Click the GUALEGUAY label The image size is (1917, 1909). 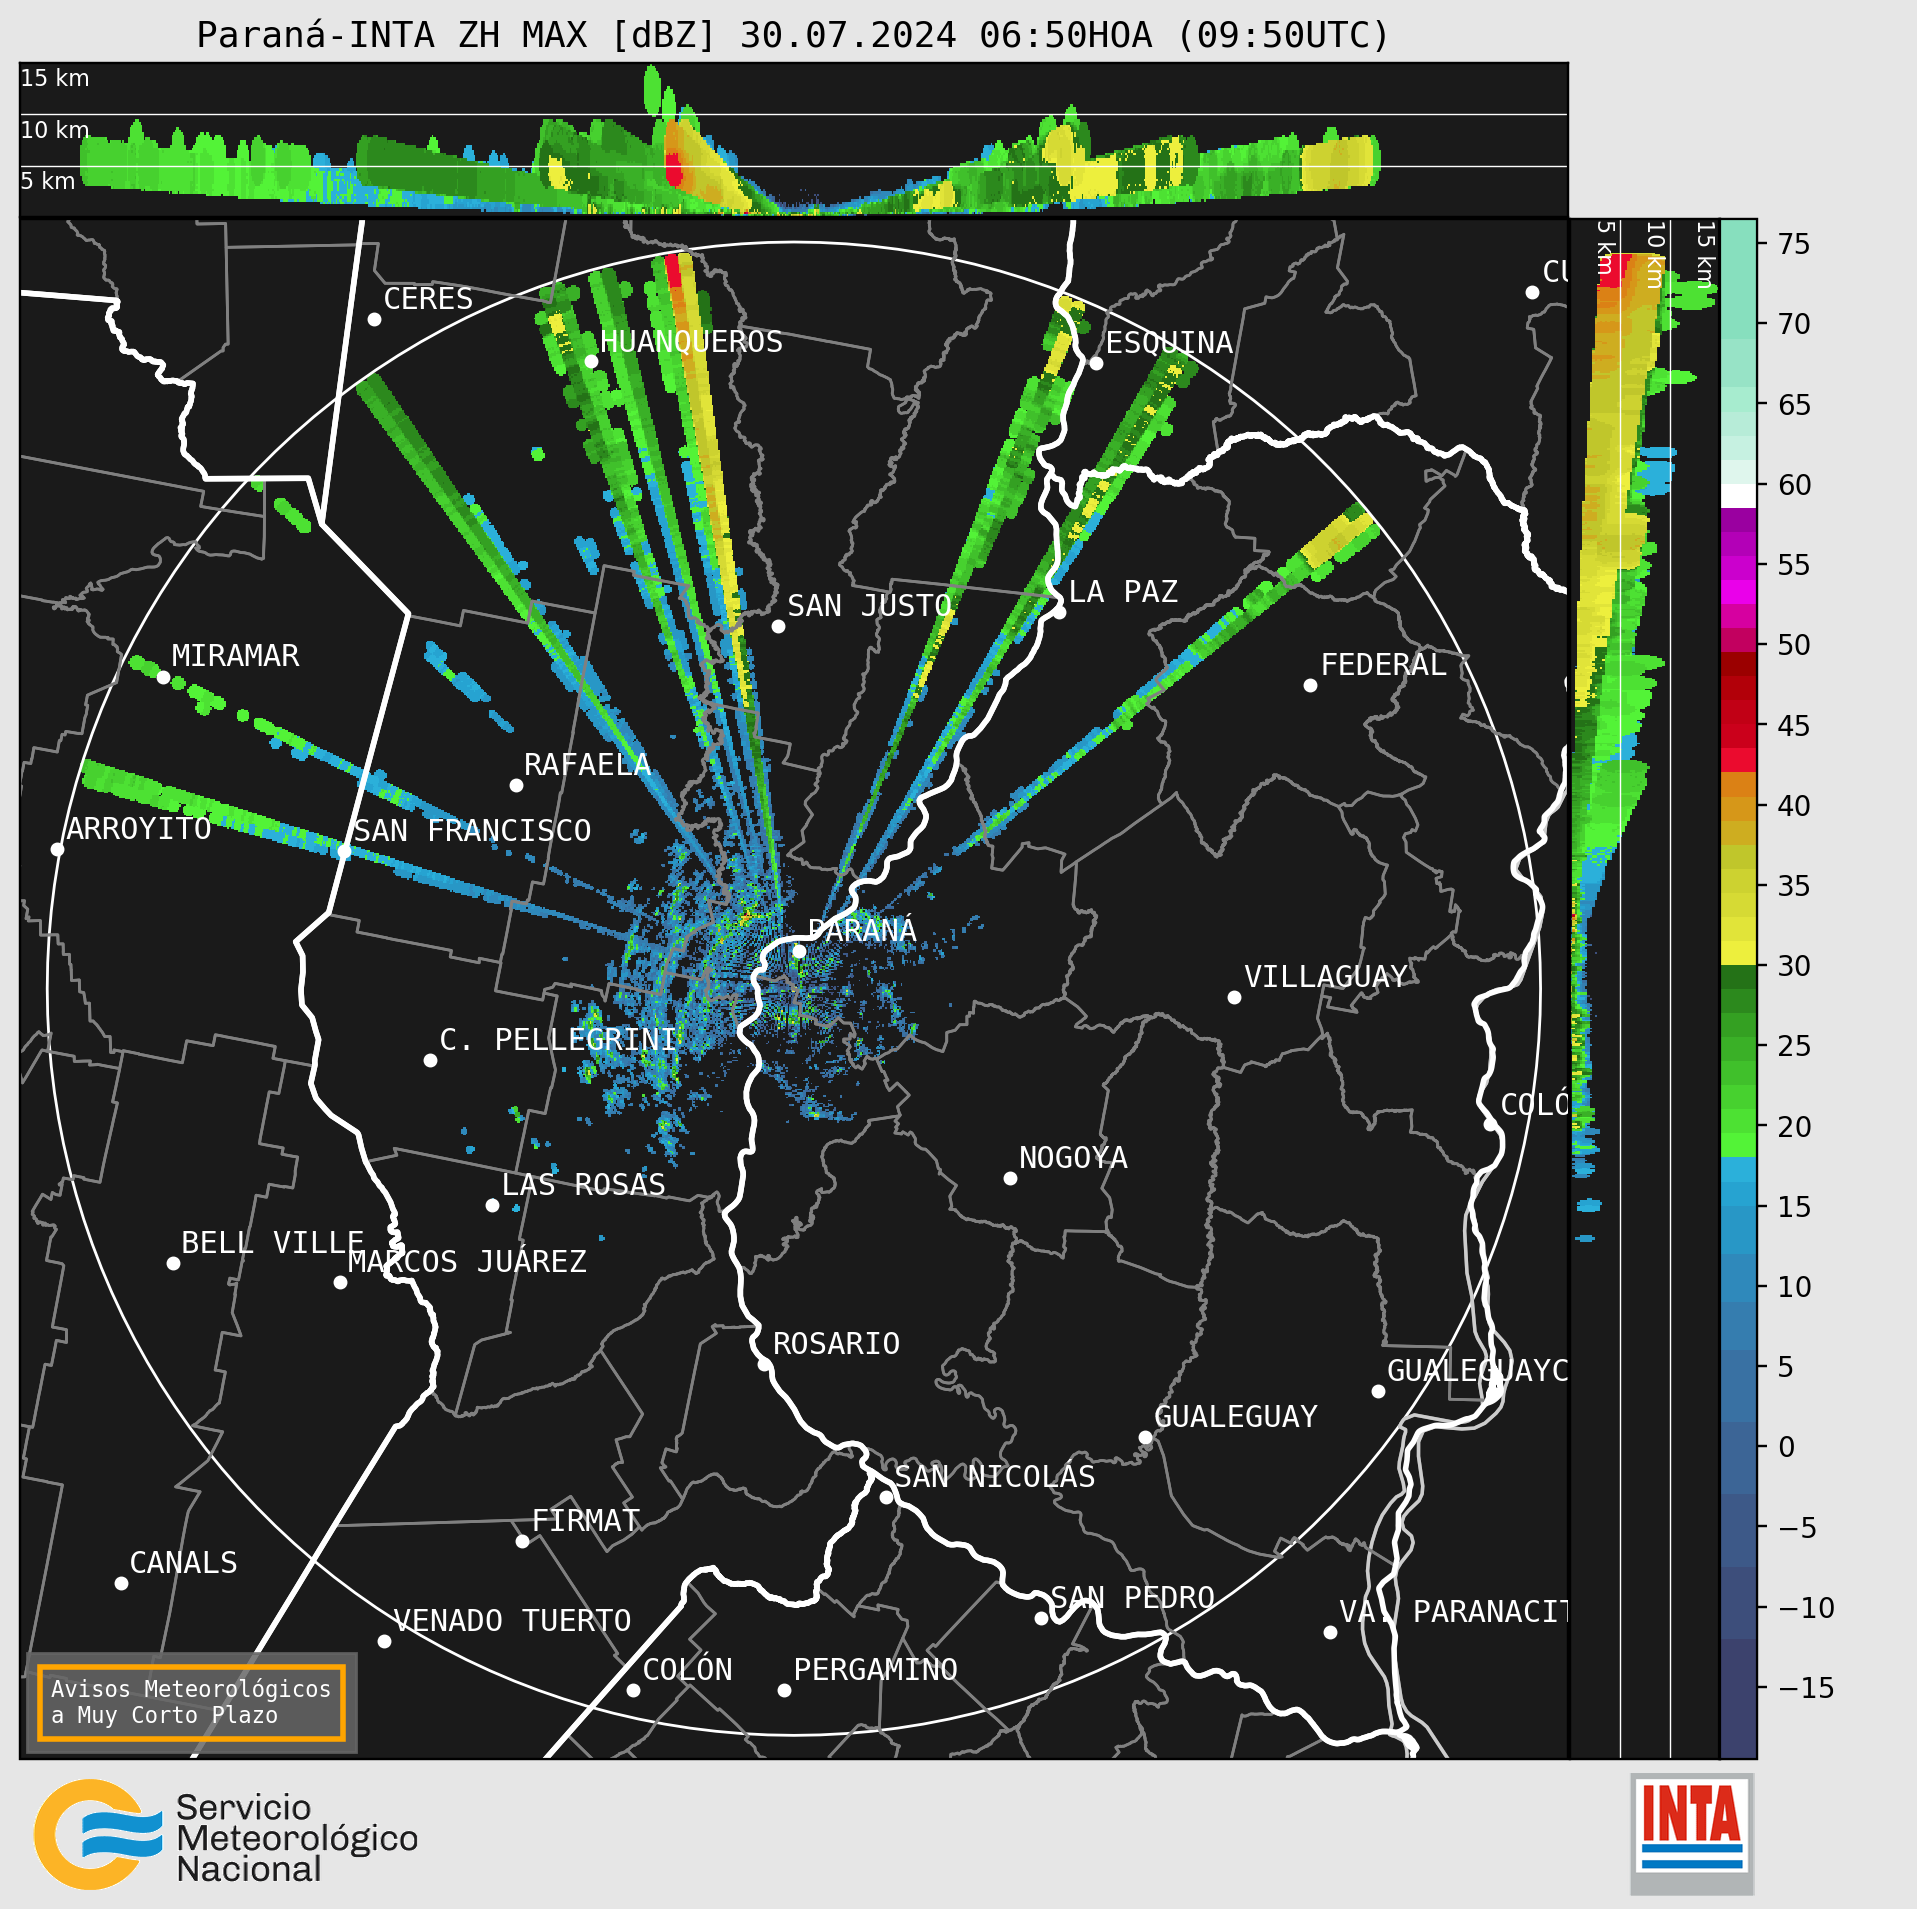[x=1236, y=1417]
